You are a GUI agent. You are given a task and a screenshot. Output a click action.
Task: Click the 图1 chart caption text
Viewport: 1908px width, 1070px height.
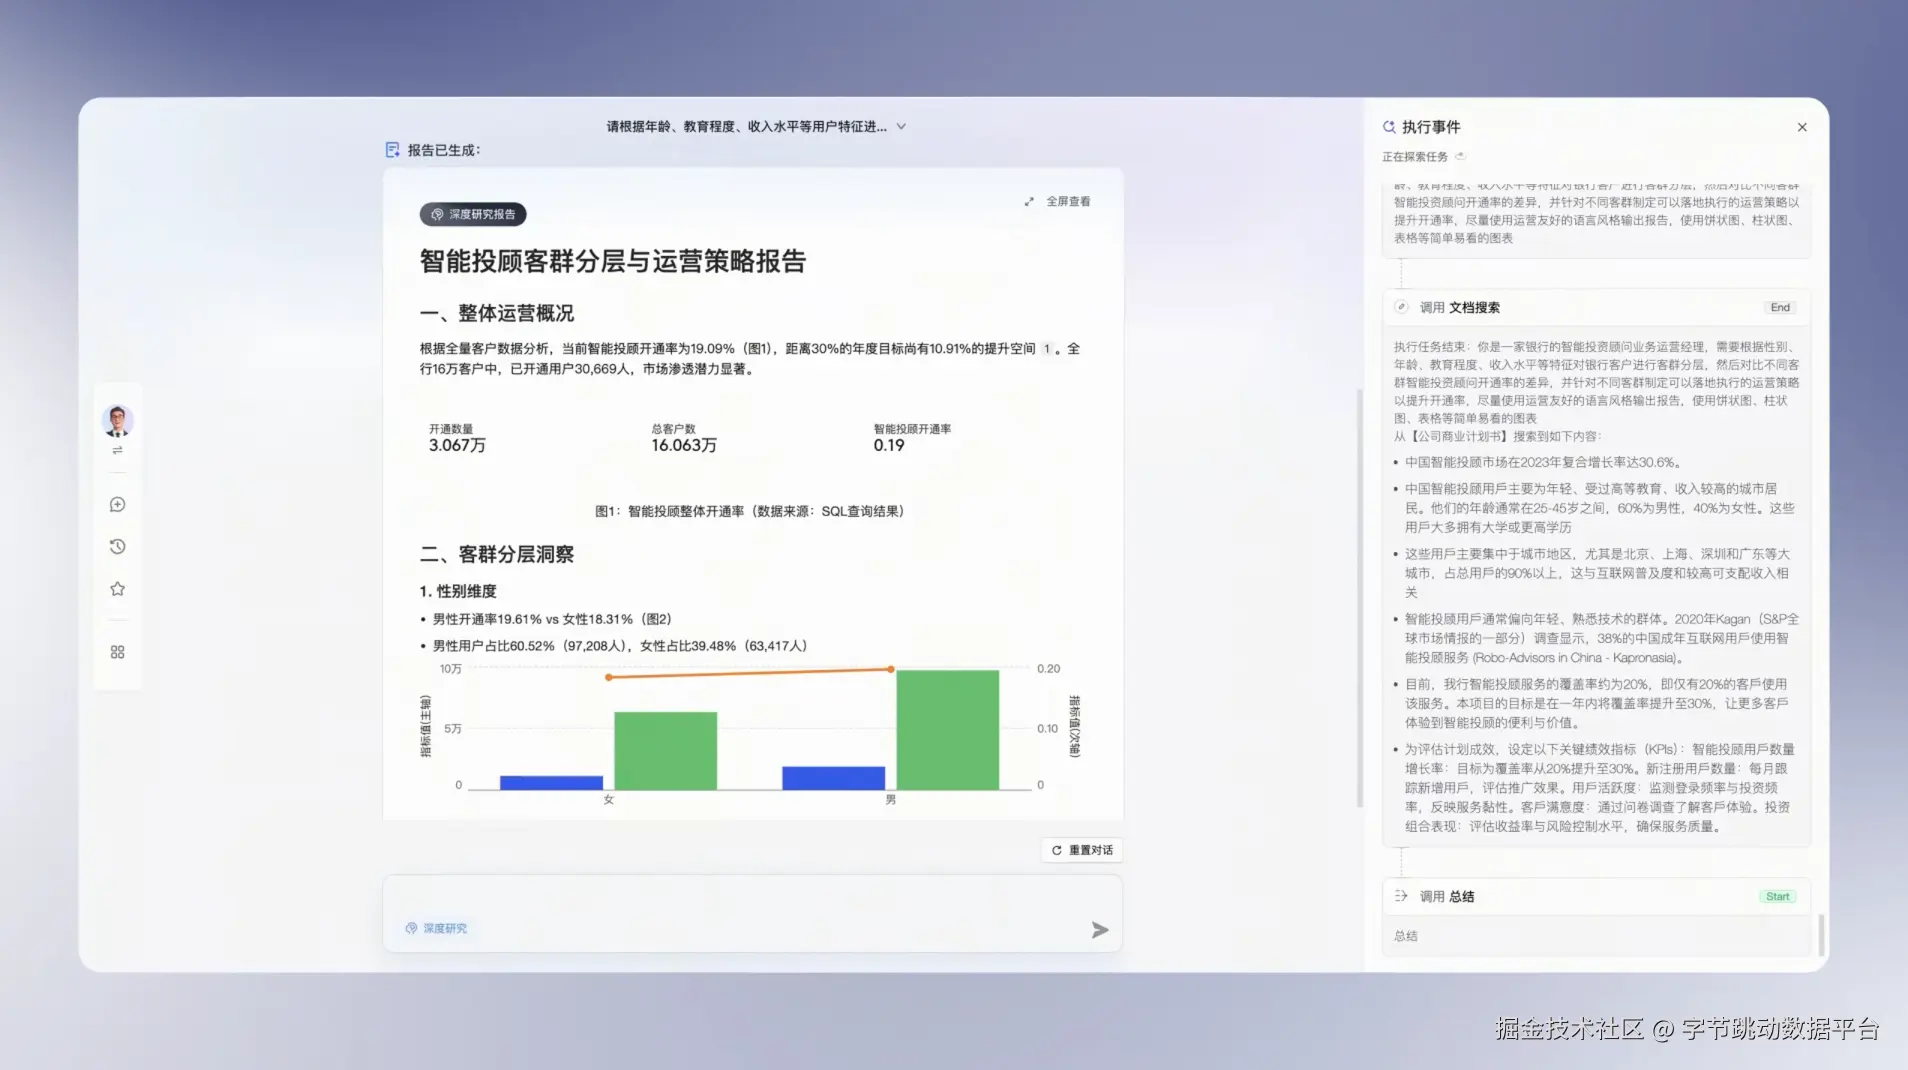pos(749,511)
